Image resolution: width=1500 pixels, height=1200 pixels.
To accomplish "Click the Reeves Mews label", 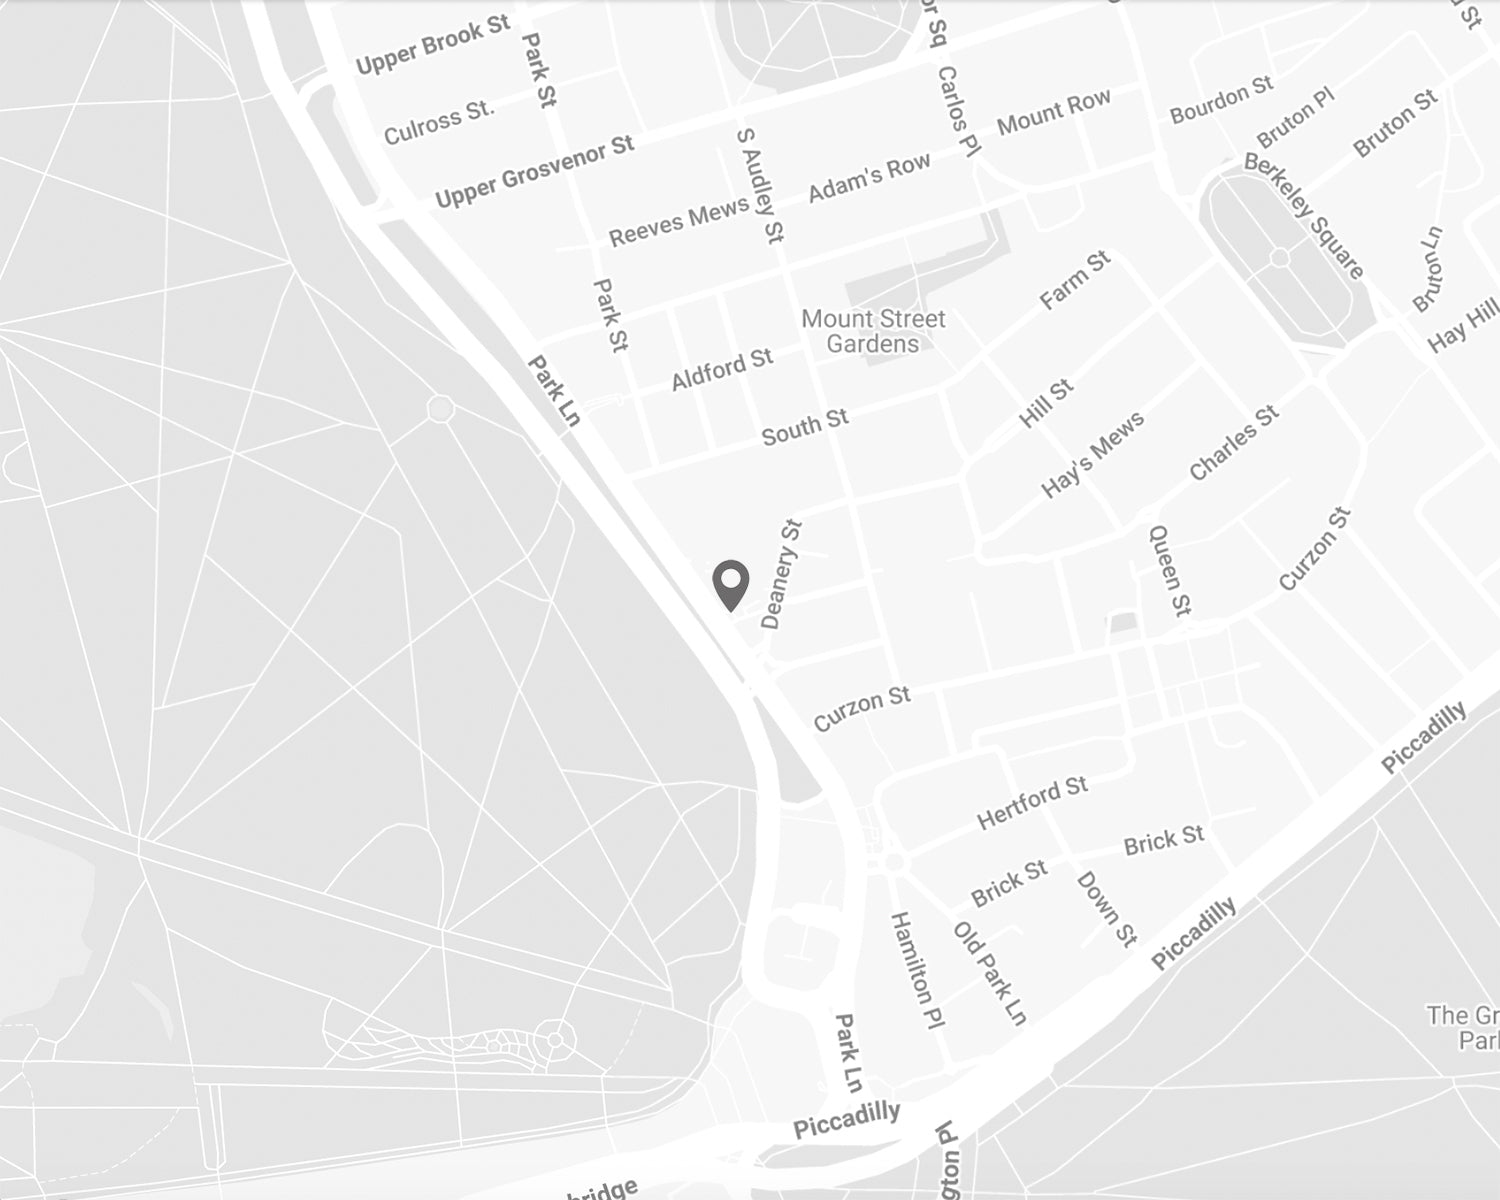I will click(679, 221).
